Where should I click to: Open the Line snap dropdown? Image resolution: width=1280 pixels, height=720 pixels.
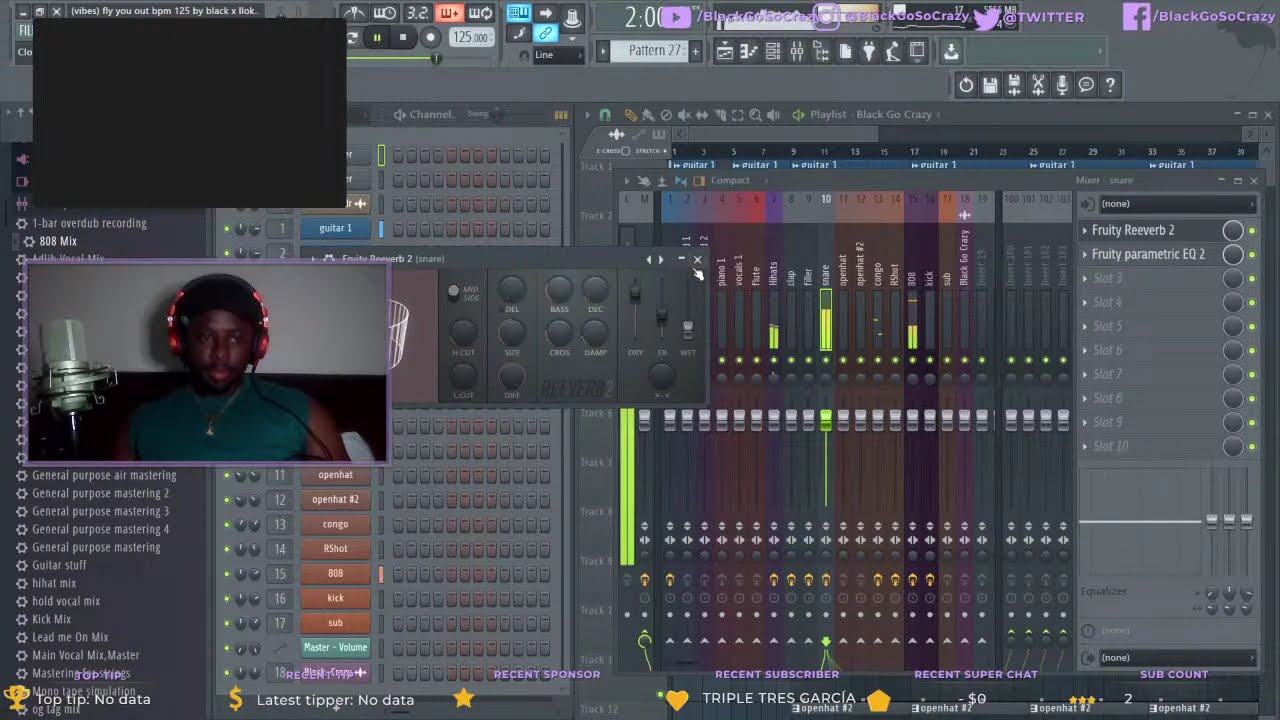click(x=558, y=55)
